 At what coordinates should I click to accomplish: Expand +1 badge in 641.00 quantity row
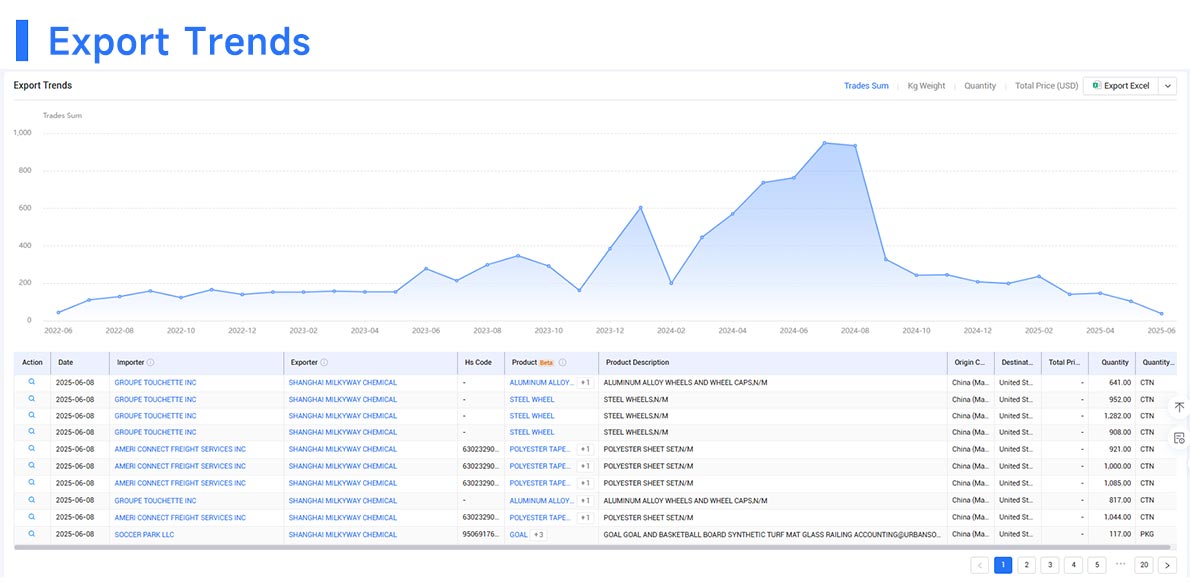(585, 382)
